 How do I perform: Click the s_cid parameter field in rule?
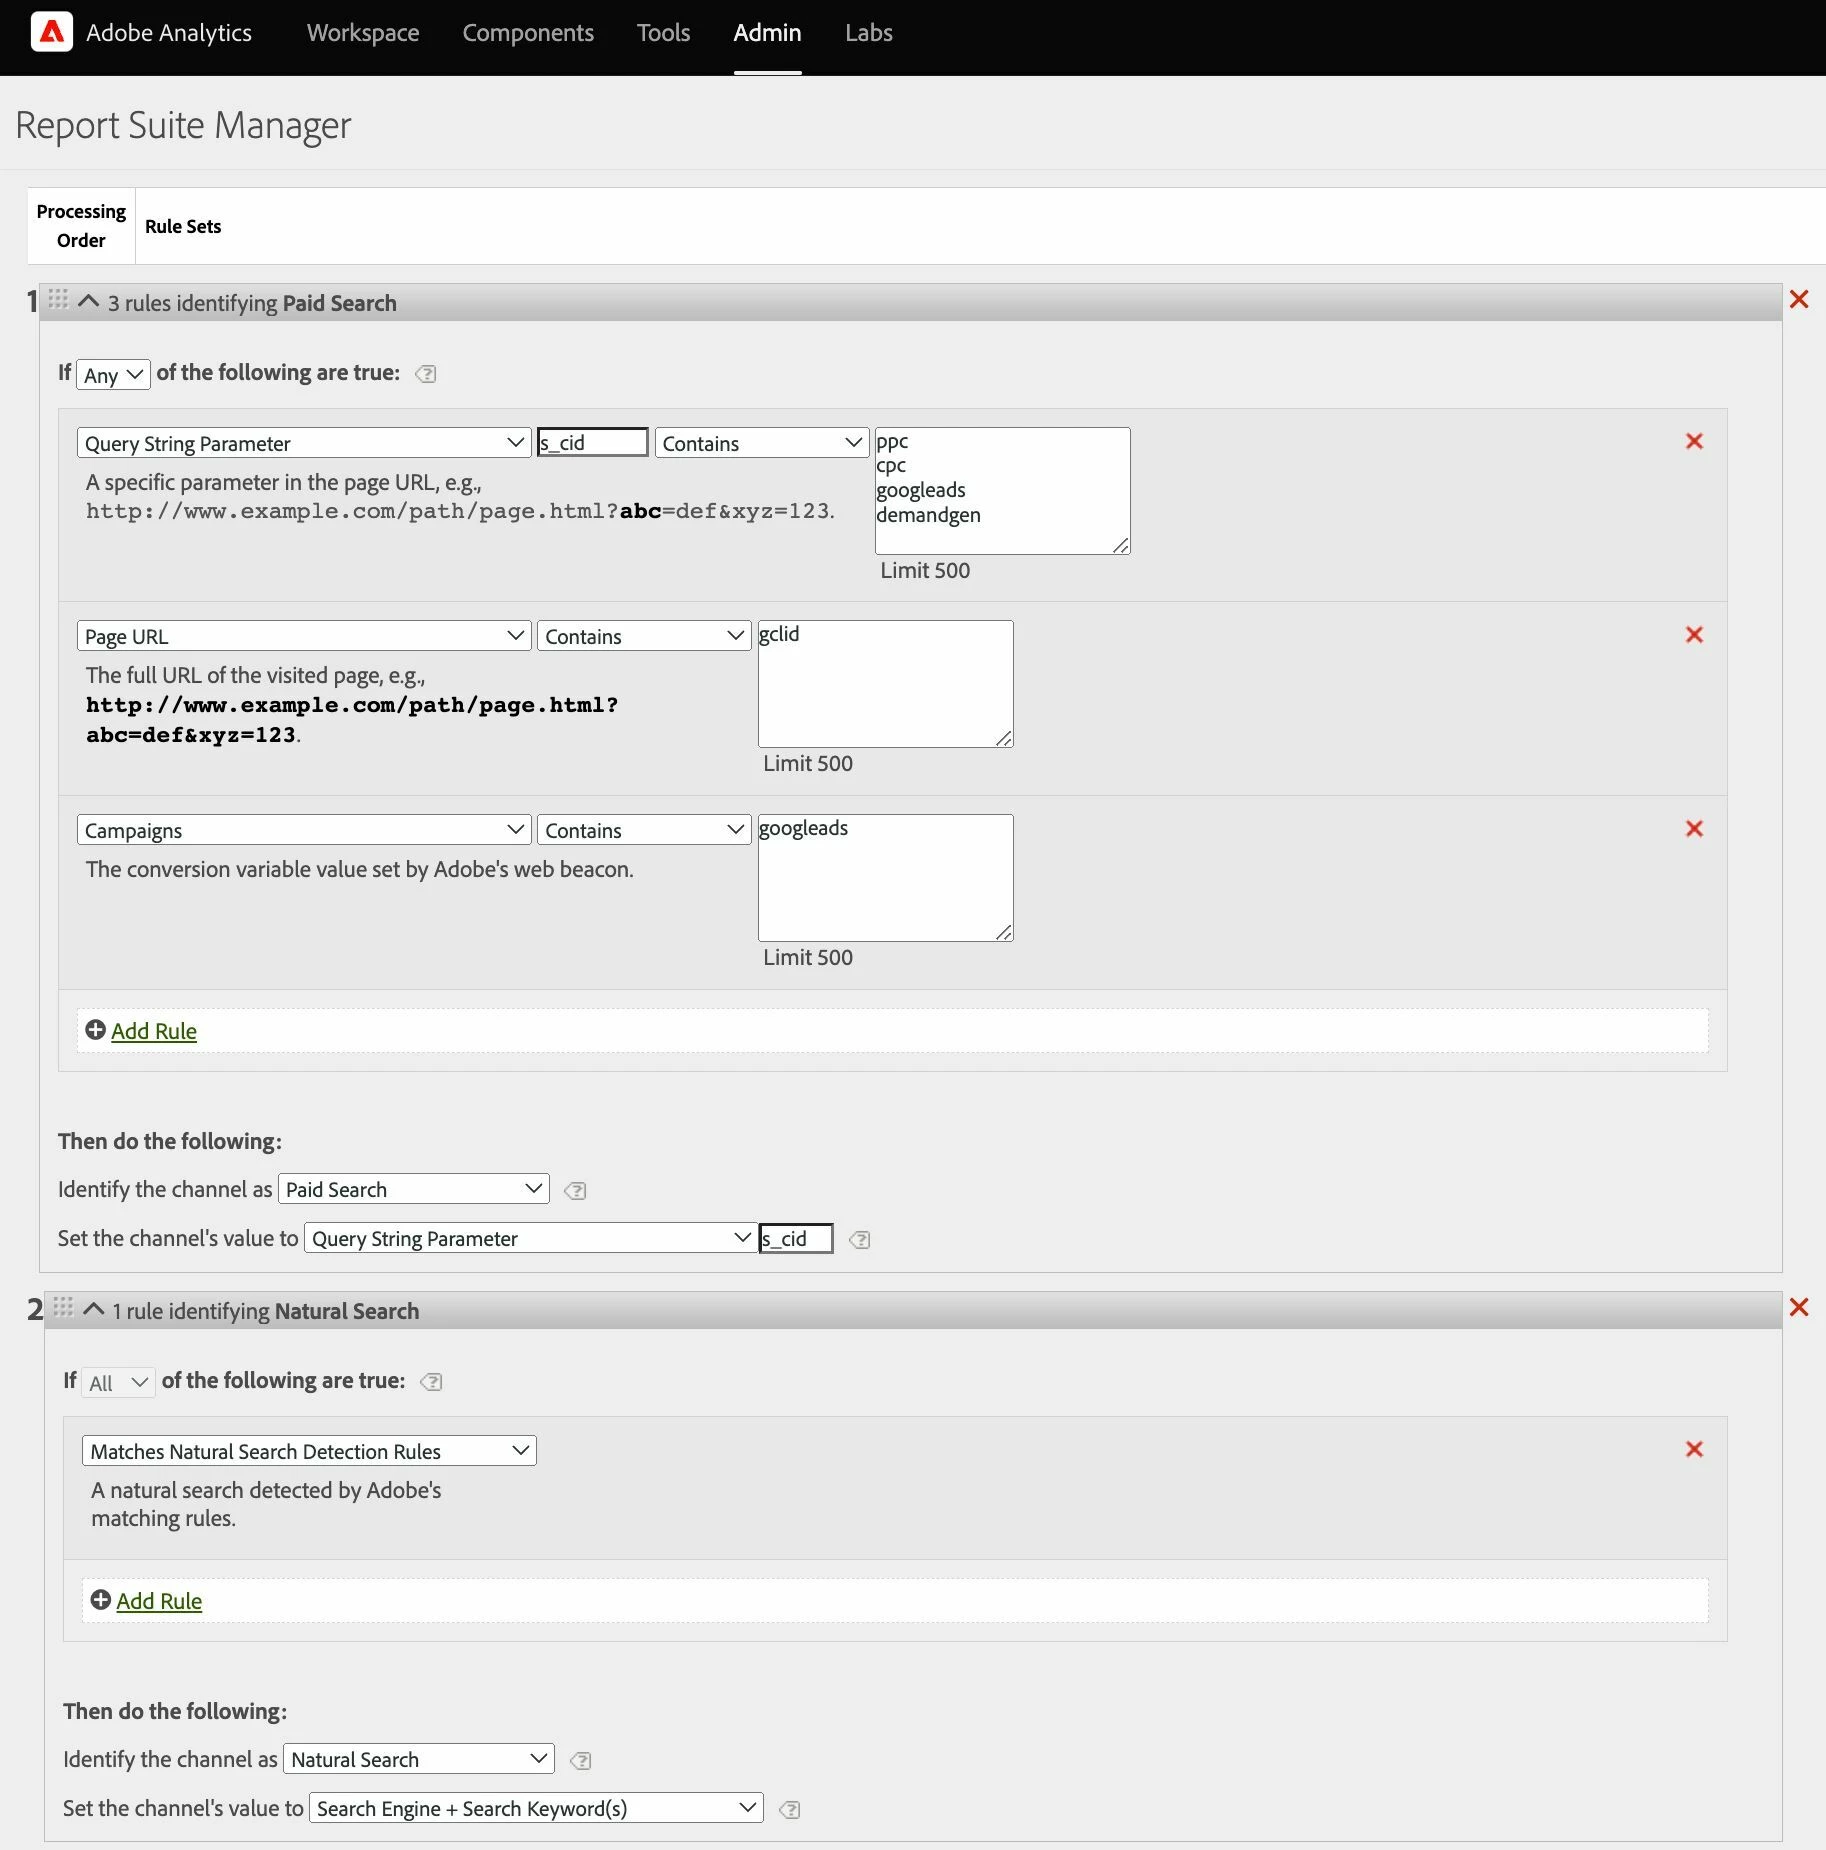[x=593, y=442]
